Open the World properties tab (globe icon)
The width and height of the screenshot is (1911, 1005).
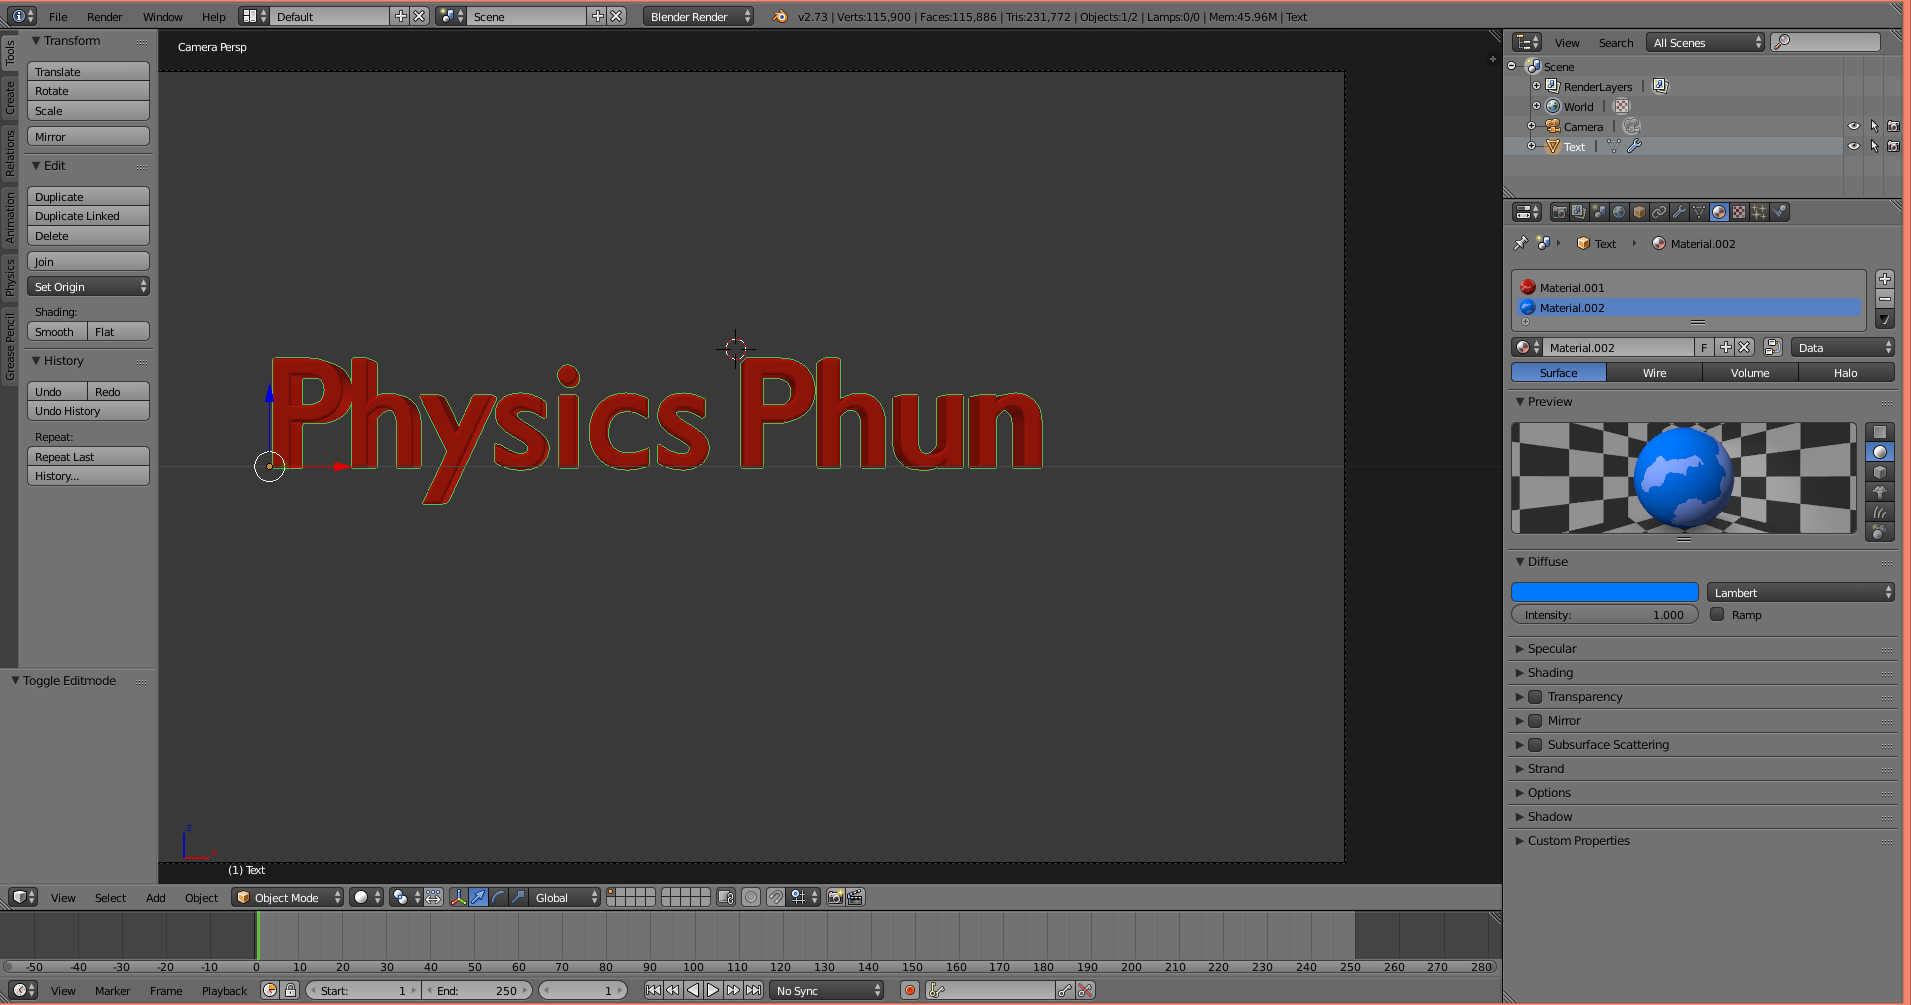click(1619, 212)
